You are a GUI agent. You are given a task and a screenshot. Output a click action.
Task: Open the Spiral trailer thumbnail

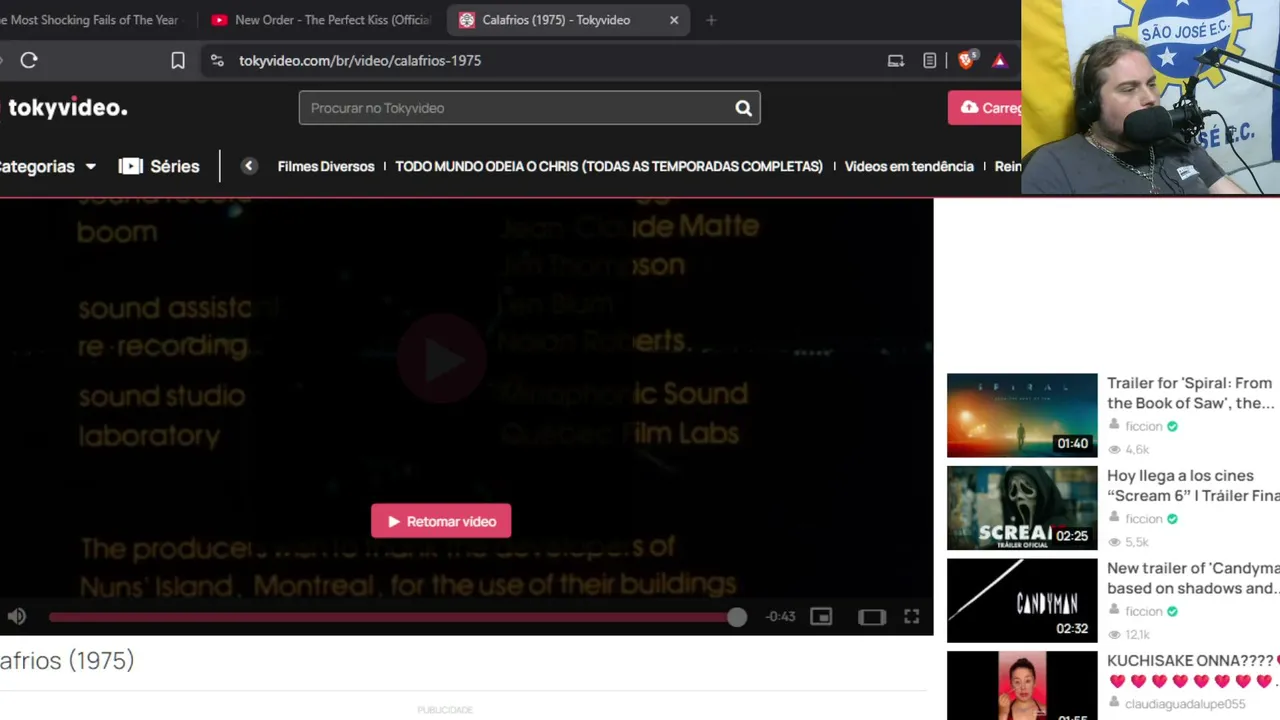[1022, 415]
